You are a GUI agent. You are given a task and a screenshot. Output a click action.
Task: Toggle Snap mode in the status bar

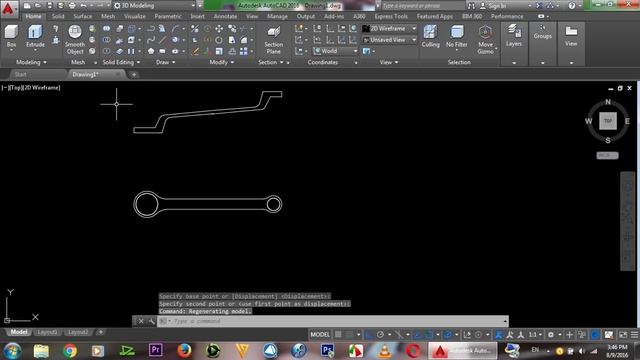click(x=350, y=335)
